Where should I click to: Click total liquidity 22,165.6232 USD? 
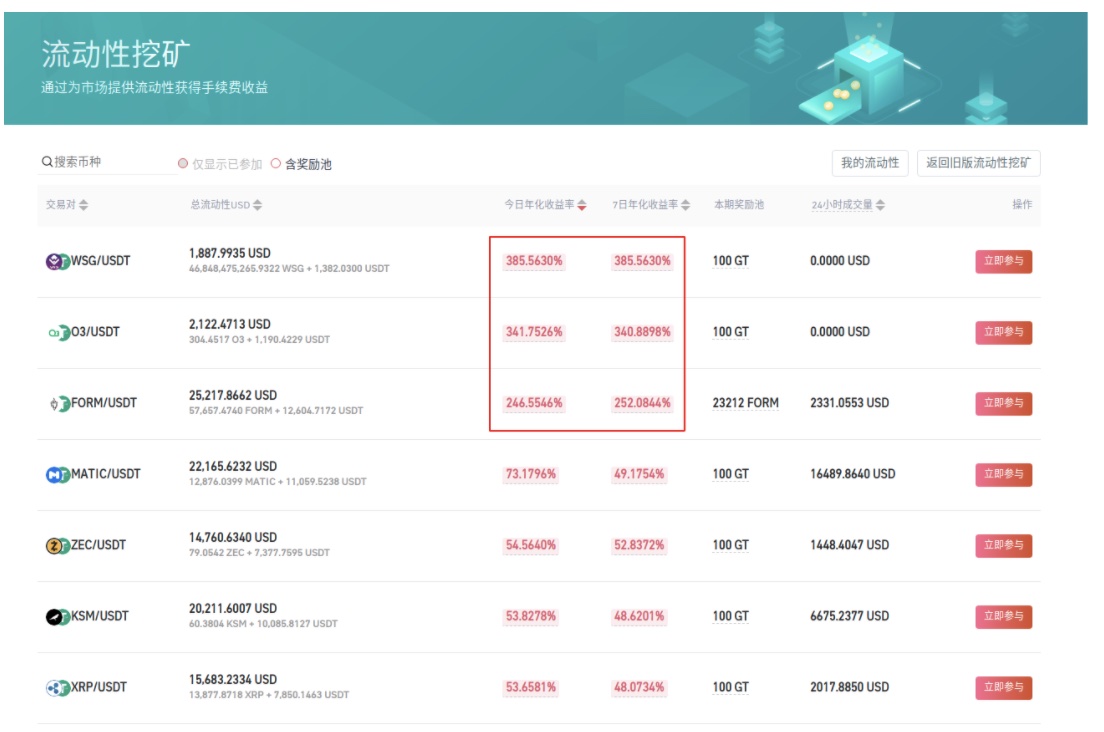pyautogui.click(x=233, y=467)
